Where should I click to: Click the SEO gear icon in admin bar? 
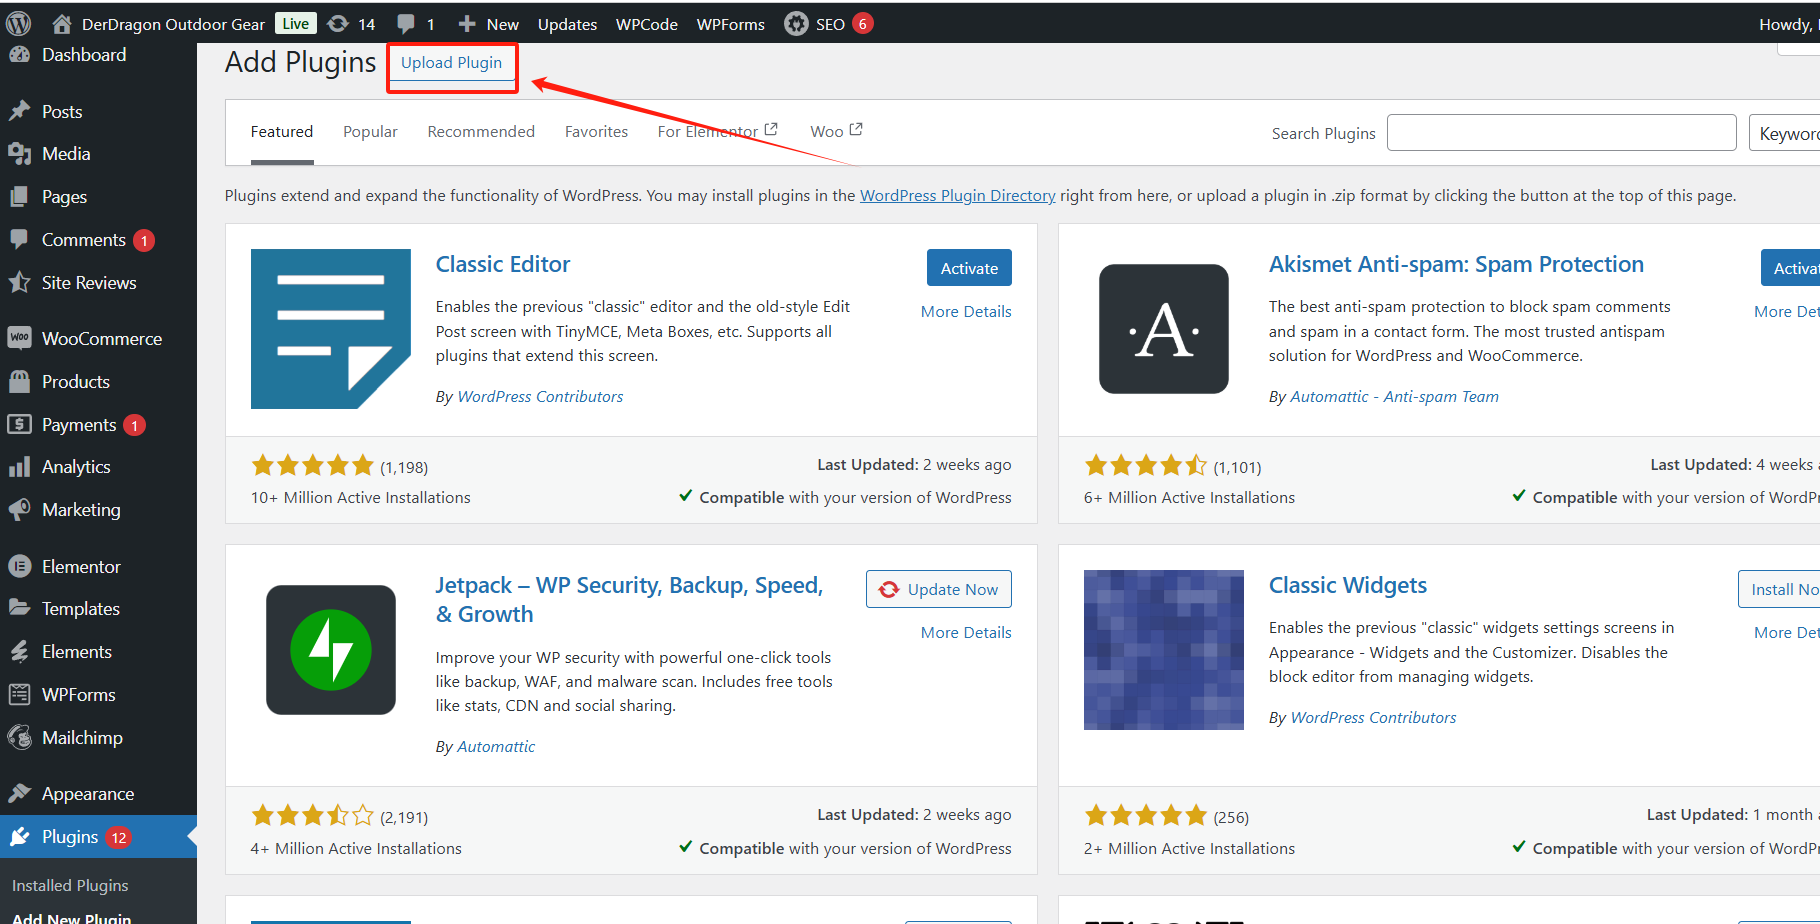coord(796,24)
